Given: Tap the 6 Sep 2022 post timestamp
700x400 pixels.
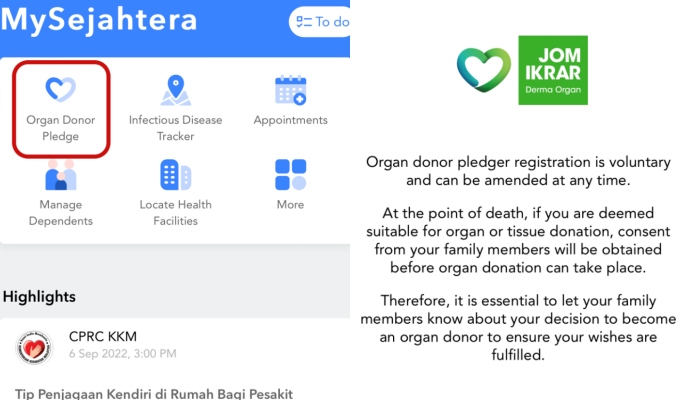Looking at the screenshot, I should click(x=123, y=354).
